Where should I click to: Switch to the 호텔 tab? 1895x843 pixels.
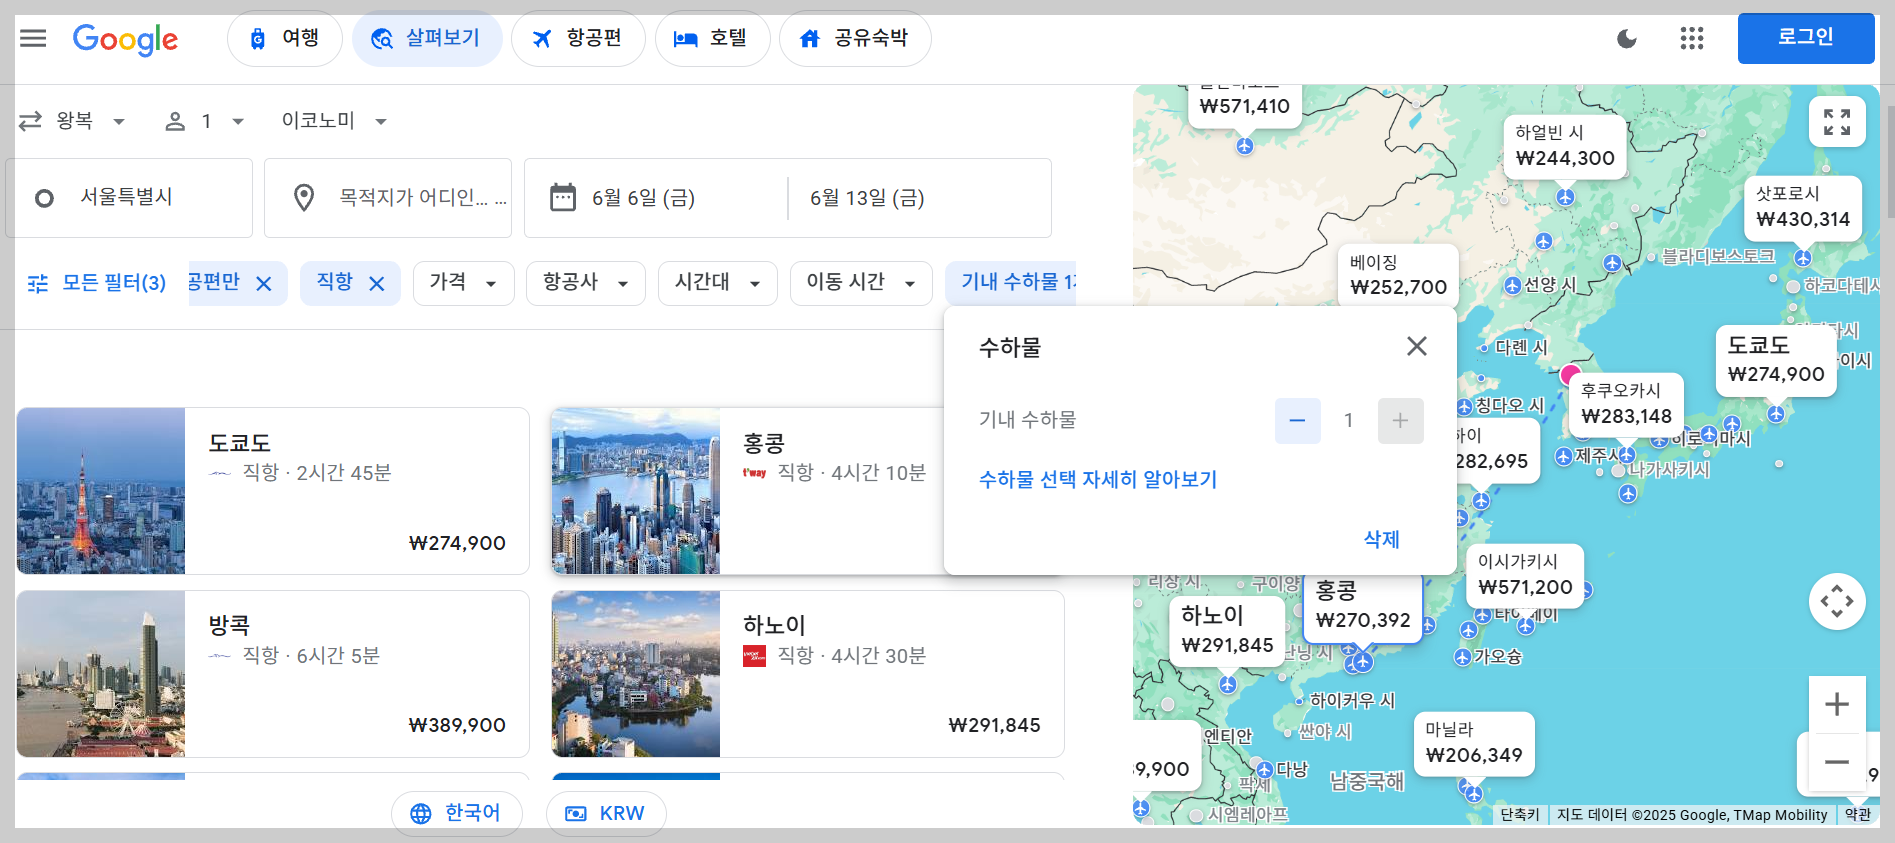(x=712, y=39)
